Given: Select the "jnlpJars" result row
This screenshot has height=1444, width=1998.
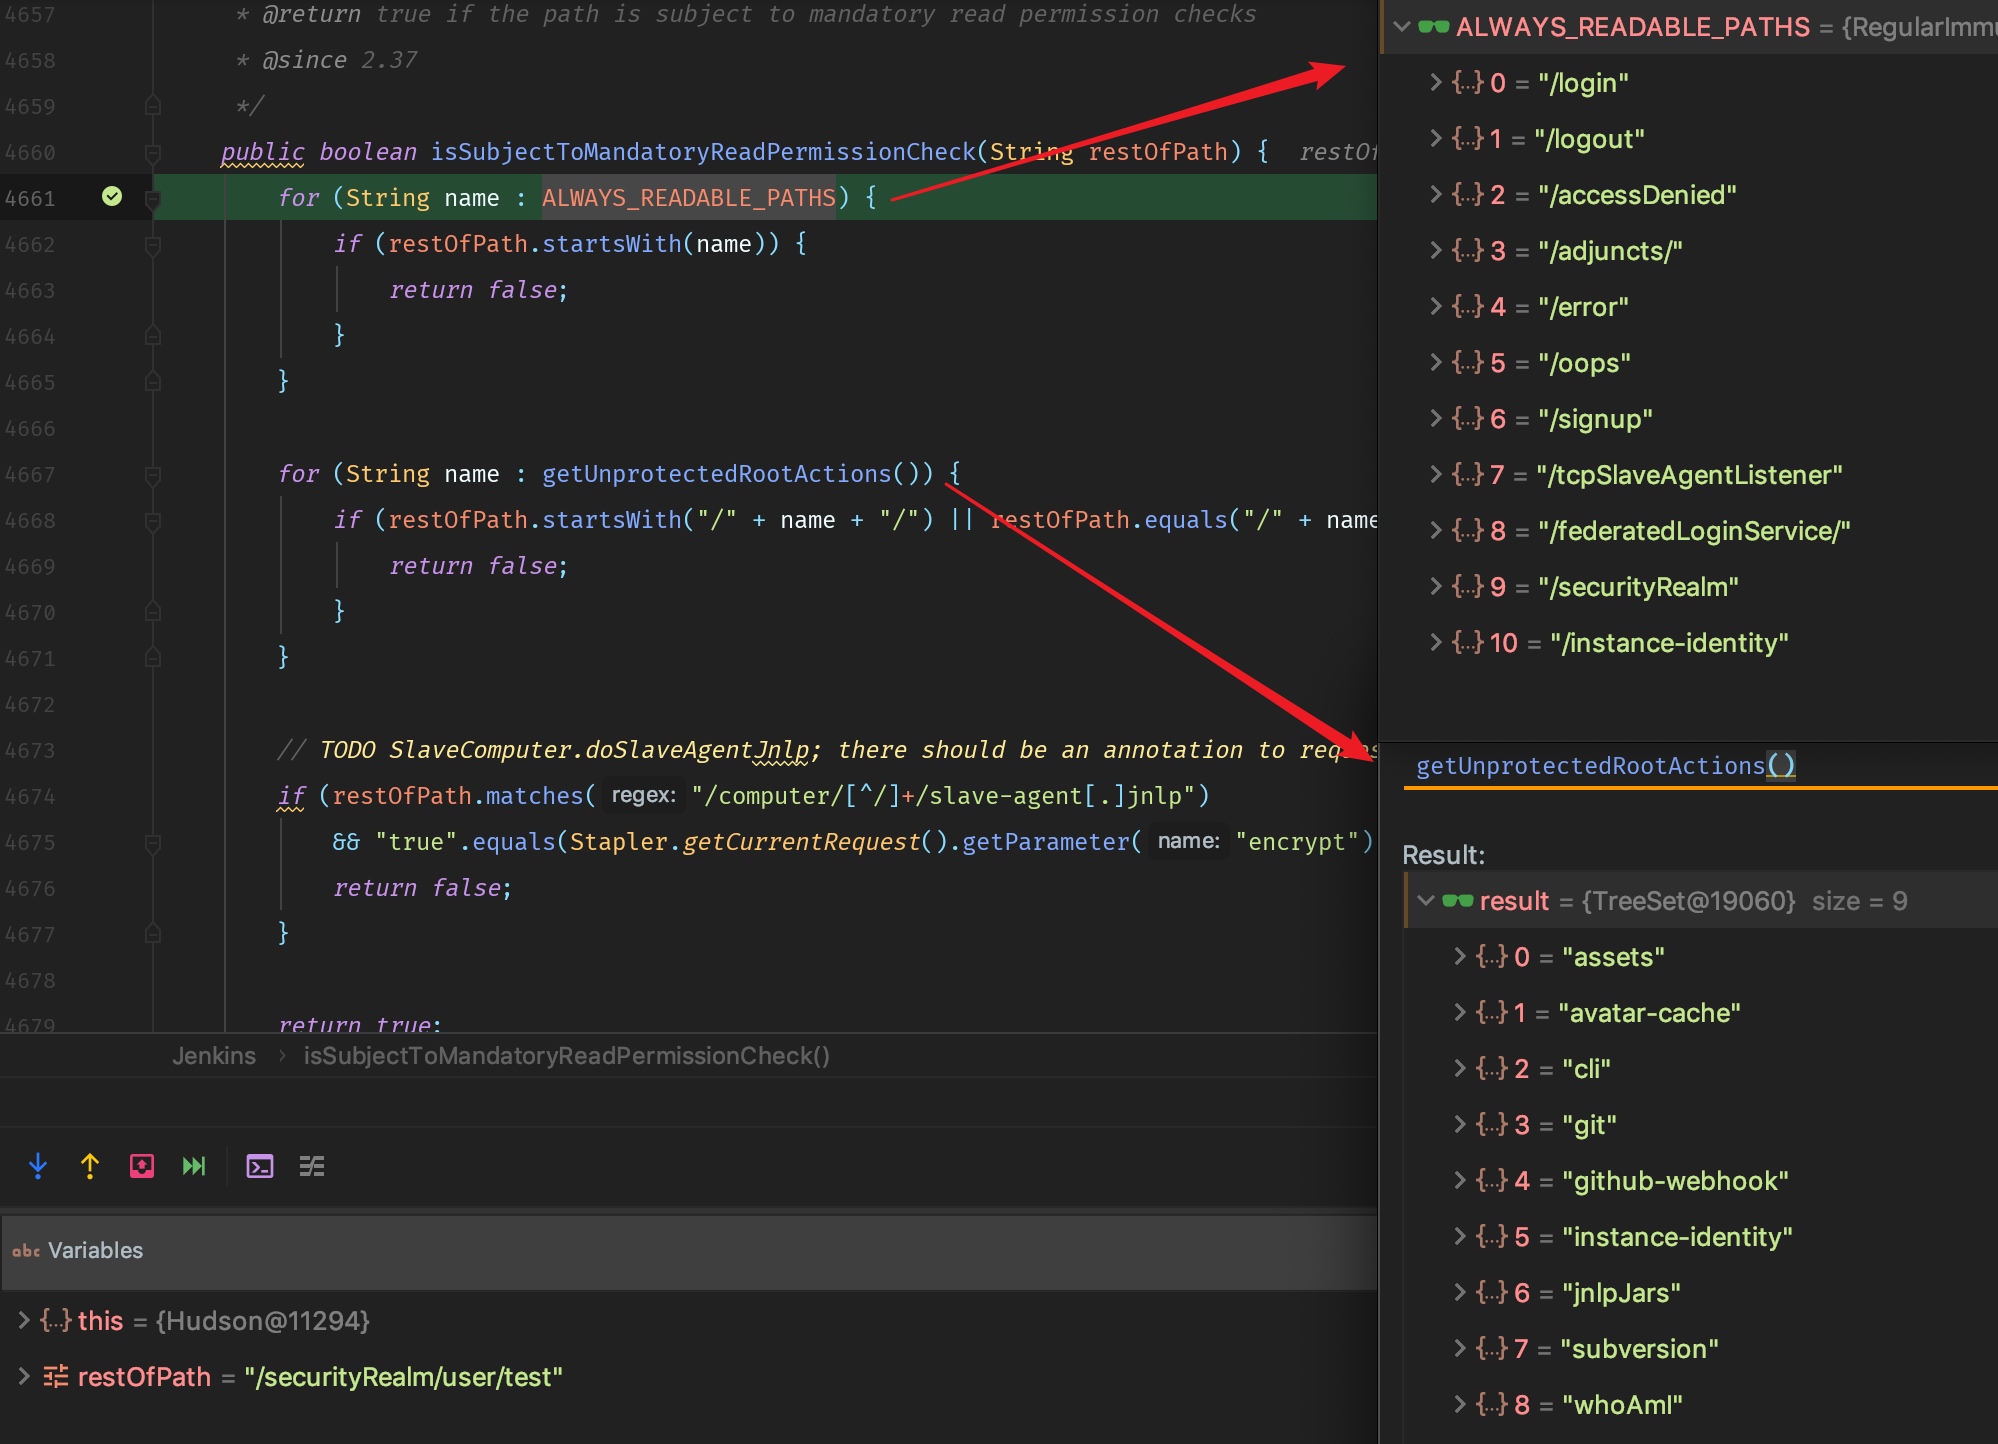Looking at the screenshot, I should click(x=1700, y=1292).
